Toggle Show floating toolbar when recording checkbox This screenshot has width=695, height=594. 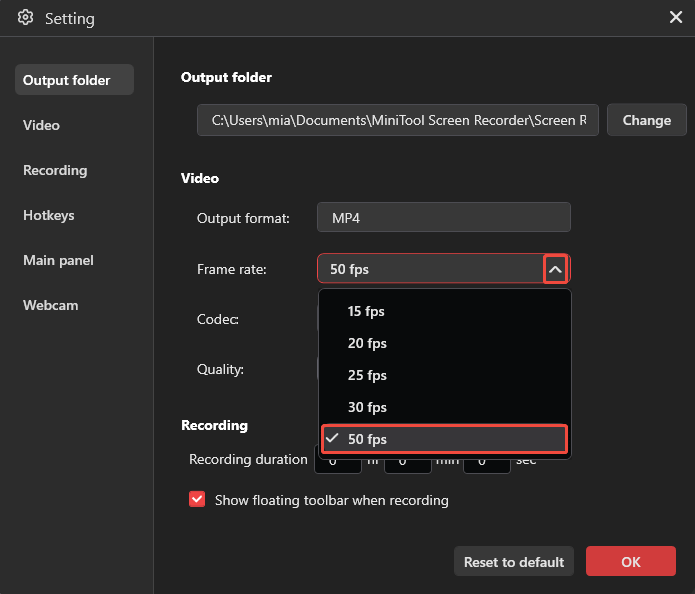[x=197, y=499]
